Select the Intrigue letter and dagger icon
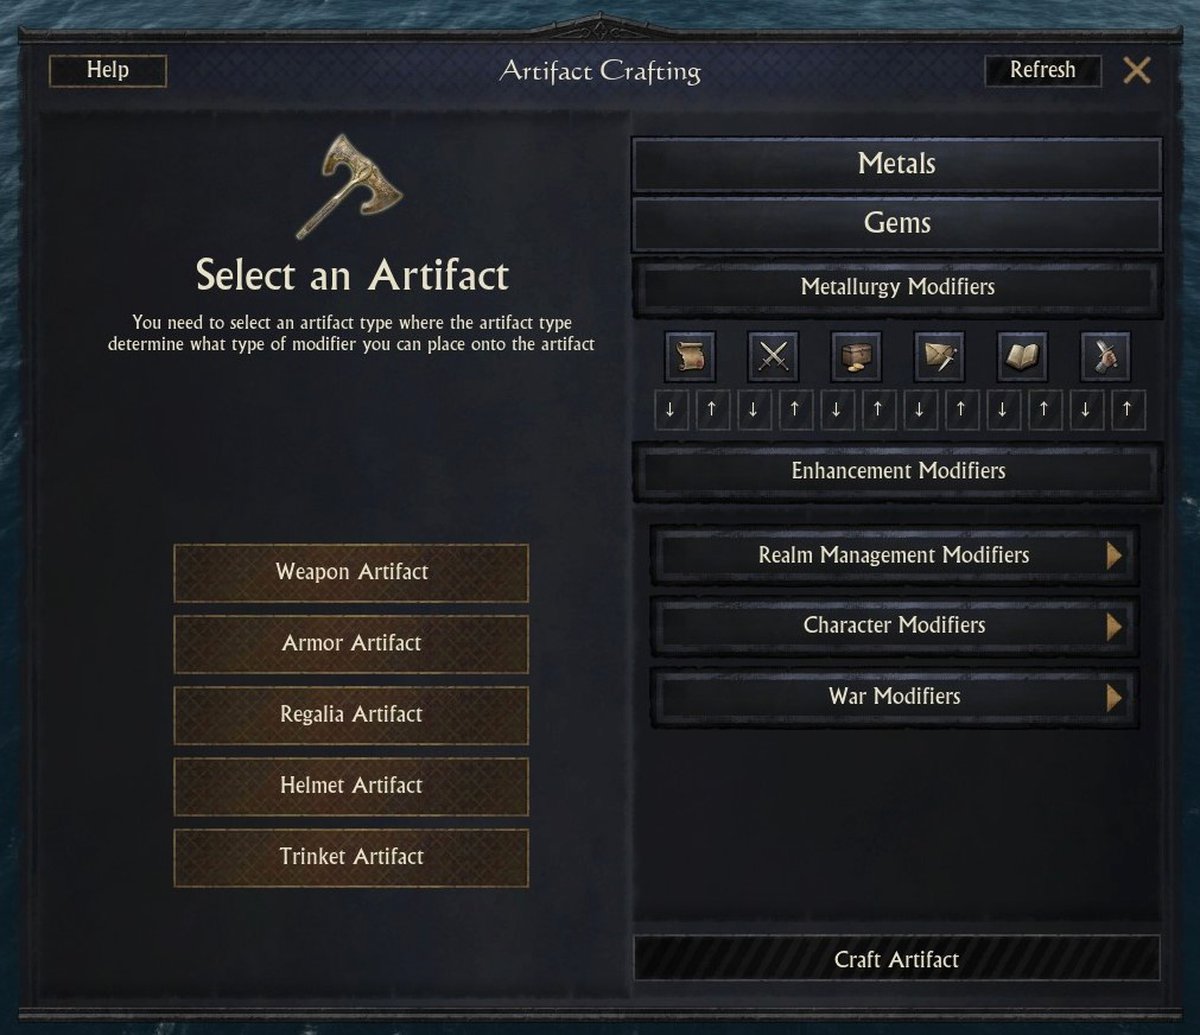This screenshot has height=1035, width=1200. pos(939,357)
